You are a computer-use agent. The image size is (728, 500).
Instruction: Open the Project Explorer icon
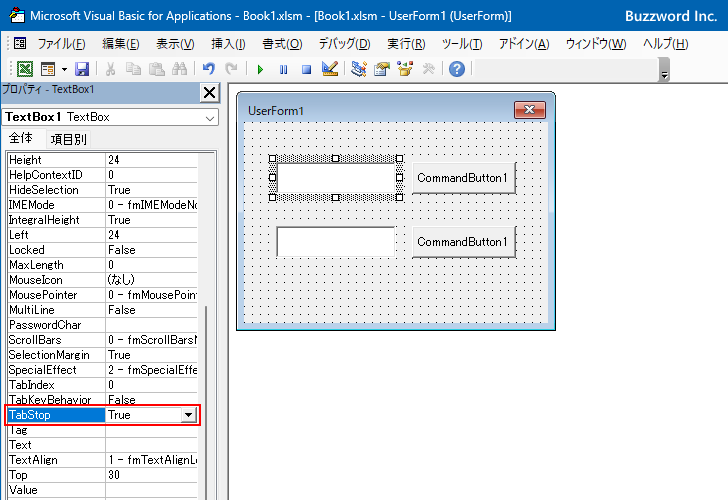359,69
